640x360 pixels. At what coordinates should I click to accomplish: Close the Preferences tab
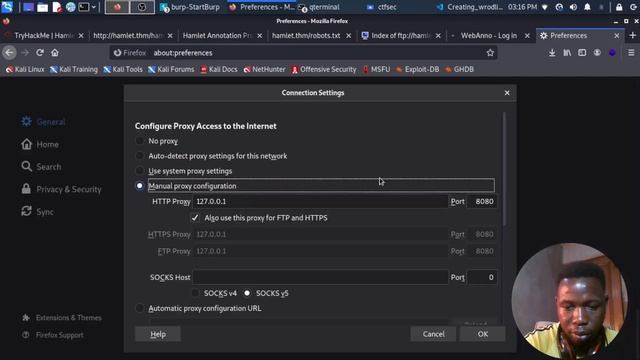pyautogui.click(x=617, y=36)
